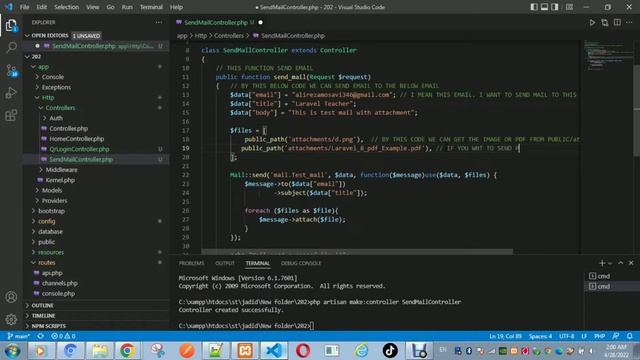The width and height of the screenshot is (640, 360).
Task: Click the editor horizontal scrollbar
Action: pyautogui.click(x=357, y=251)
